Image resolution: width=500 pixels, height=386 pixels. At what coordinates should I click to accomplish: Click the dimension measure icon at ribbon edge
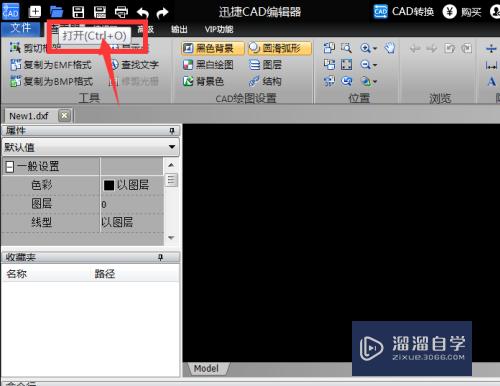coord(491,65)
